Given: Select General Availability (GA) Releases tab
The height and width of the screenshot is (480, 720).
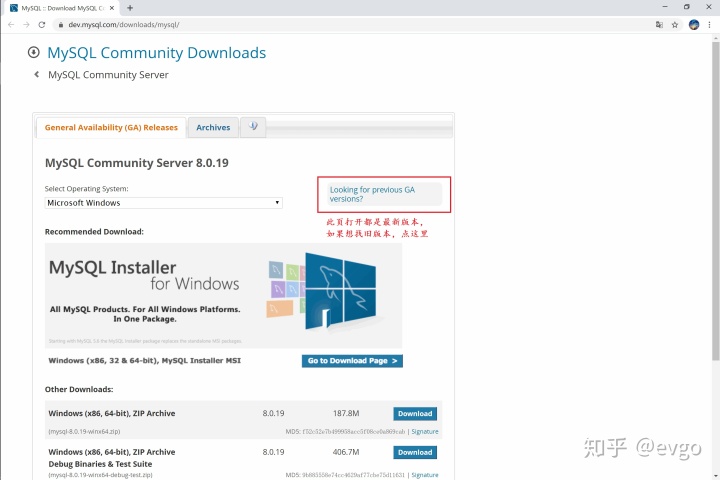Looking at the screenshot, I should pos(111,128).
